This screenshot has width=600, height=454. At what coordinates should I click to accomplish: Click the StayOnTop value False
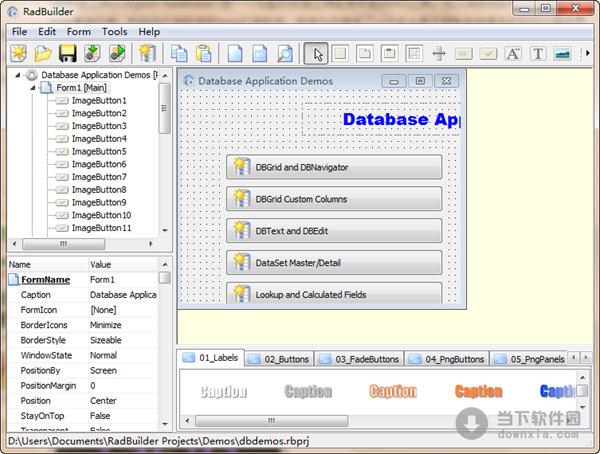point(100,416)
